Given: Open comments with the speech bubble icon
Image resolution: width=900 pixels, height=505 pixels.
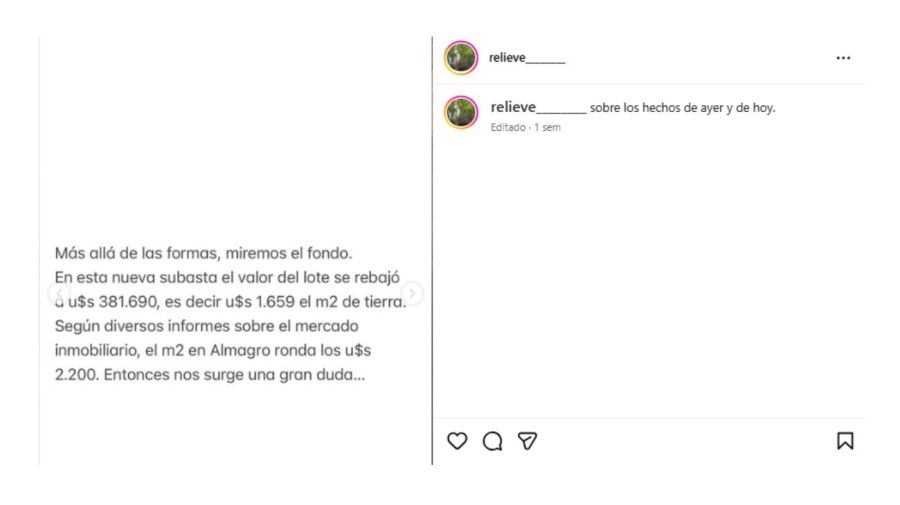Looking at the screenshot, I should 492,441.
